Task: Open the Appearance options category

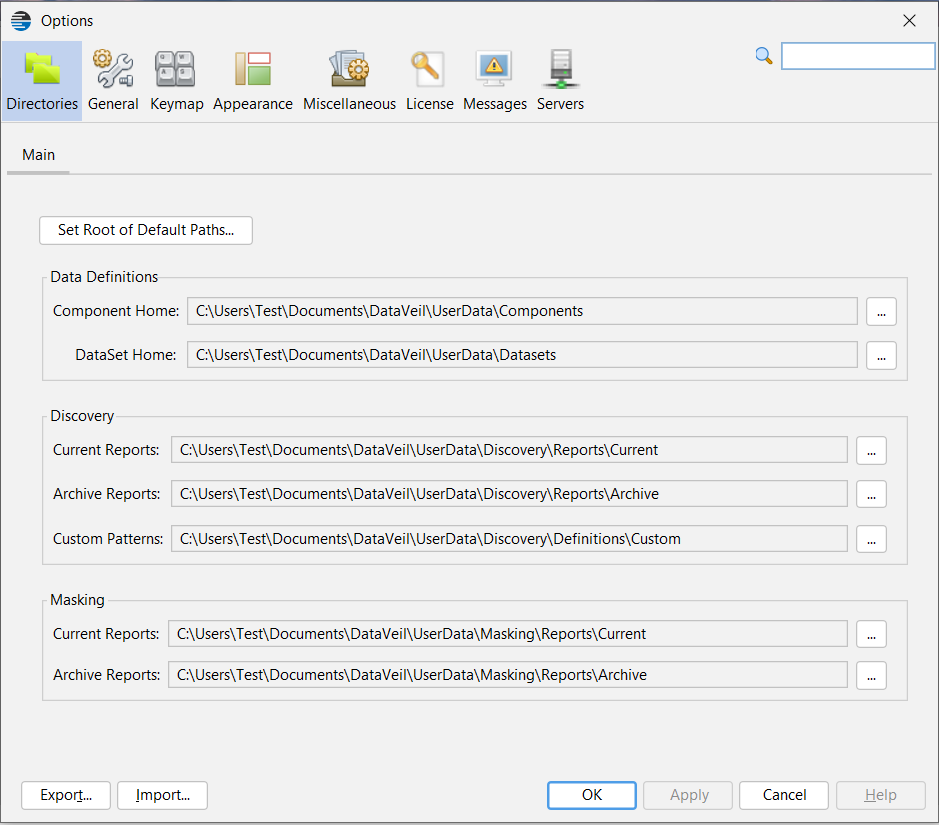Action: click(253, 81)
